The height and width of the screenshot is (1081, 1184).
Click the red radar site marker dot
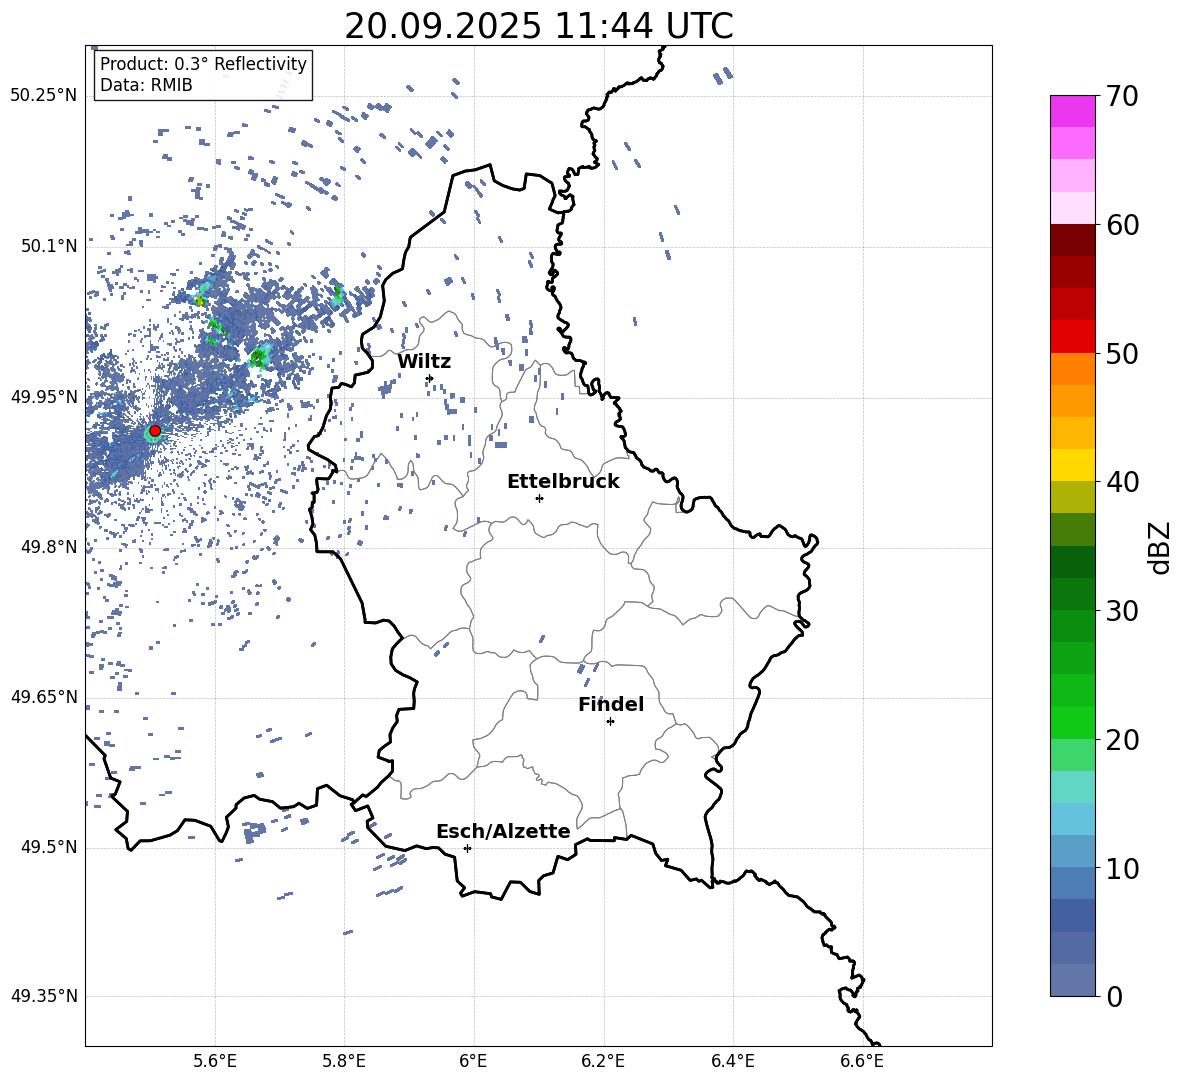point(155,431)
